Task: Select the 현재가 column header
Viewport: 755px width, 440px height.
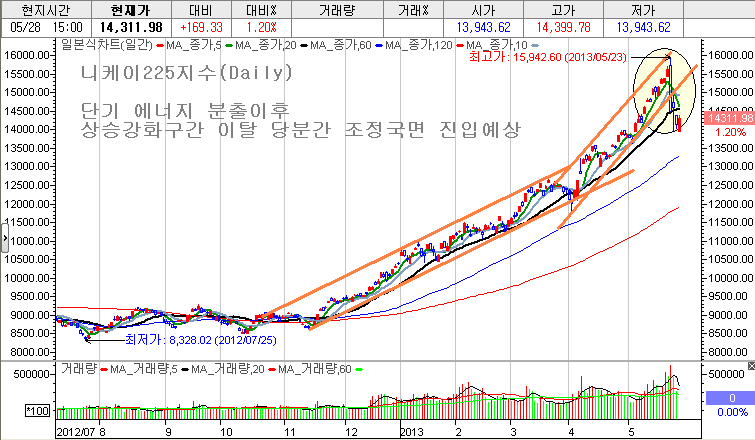Action: pos(130,10)
